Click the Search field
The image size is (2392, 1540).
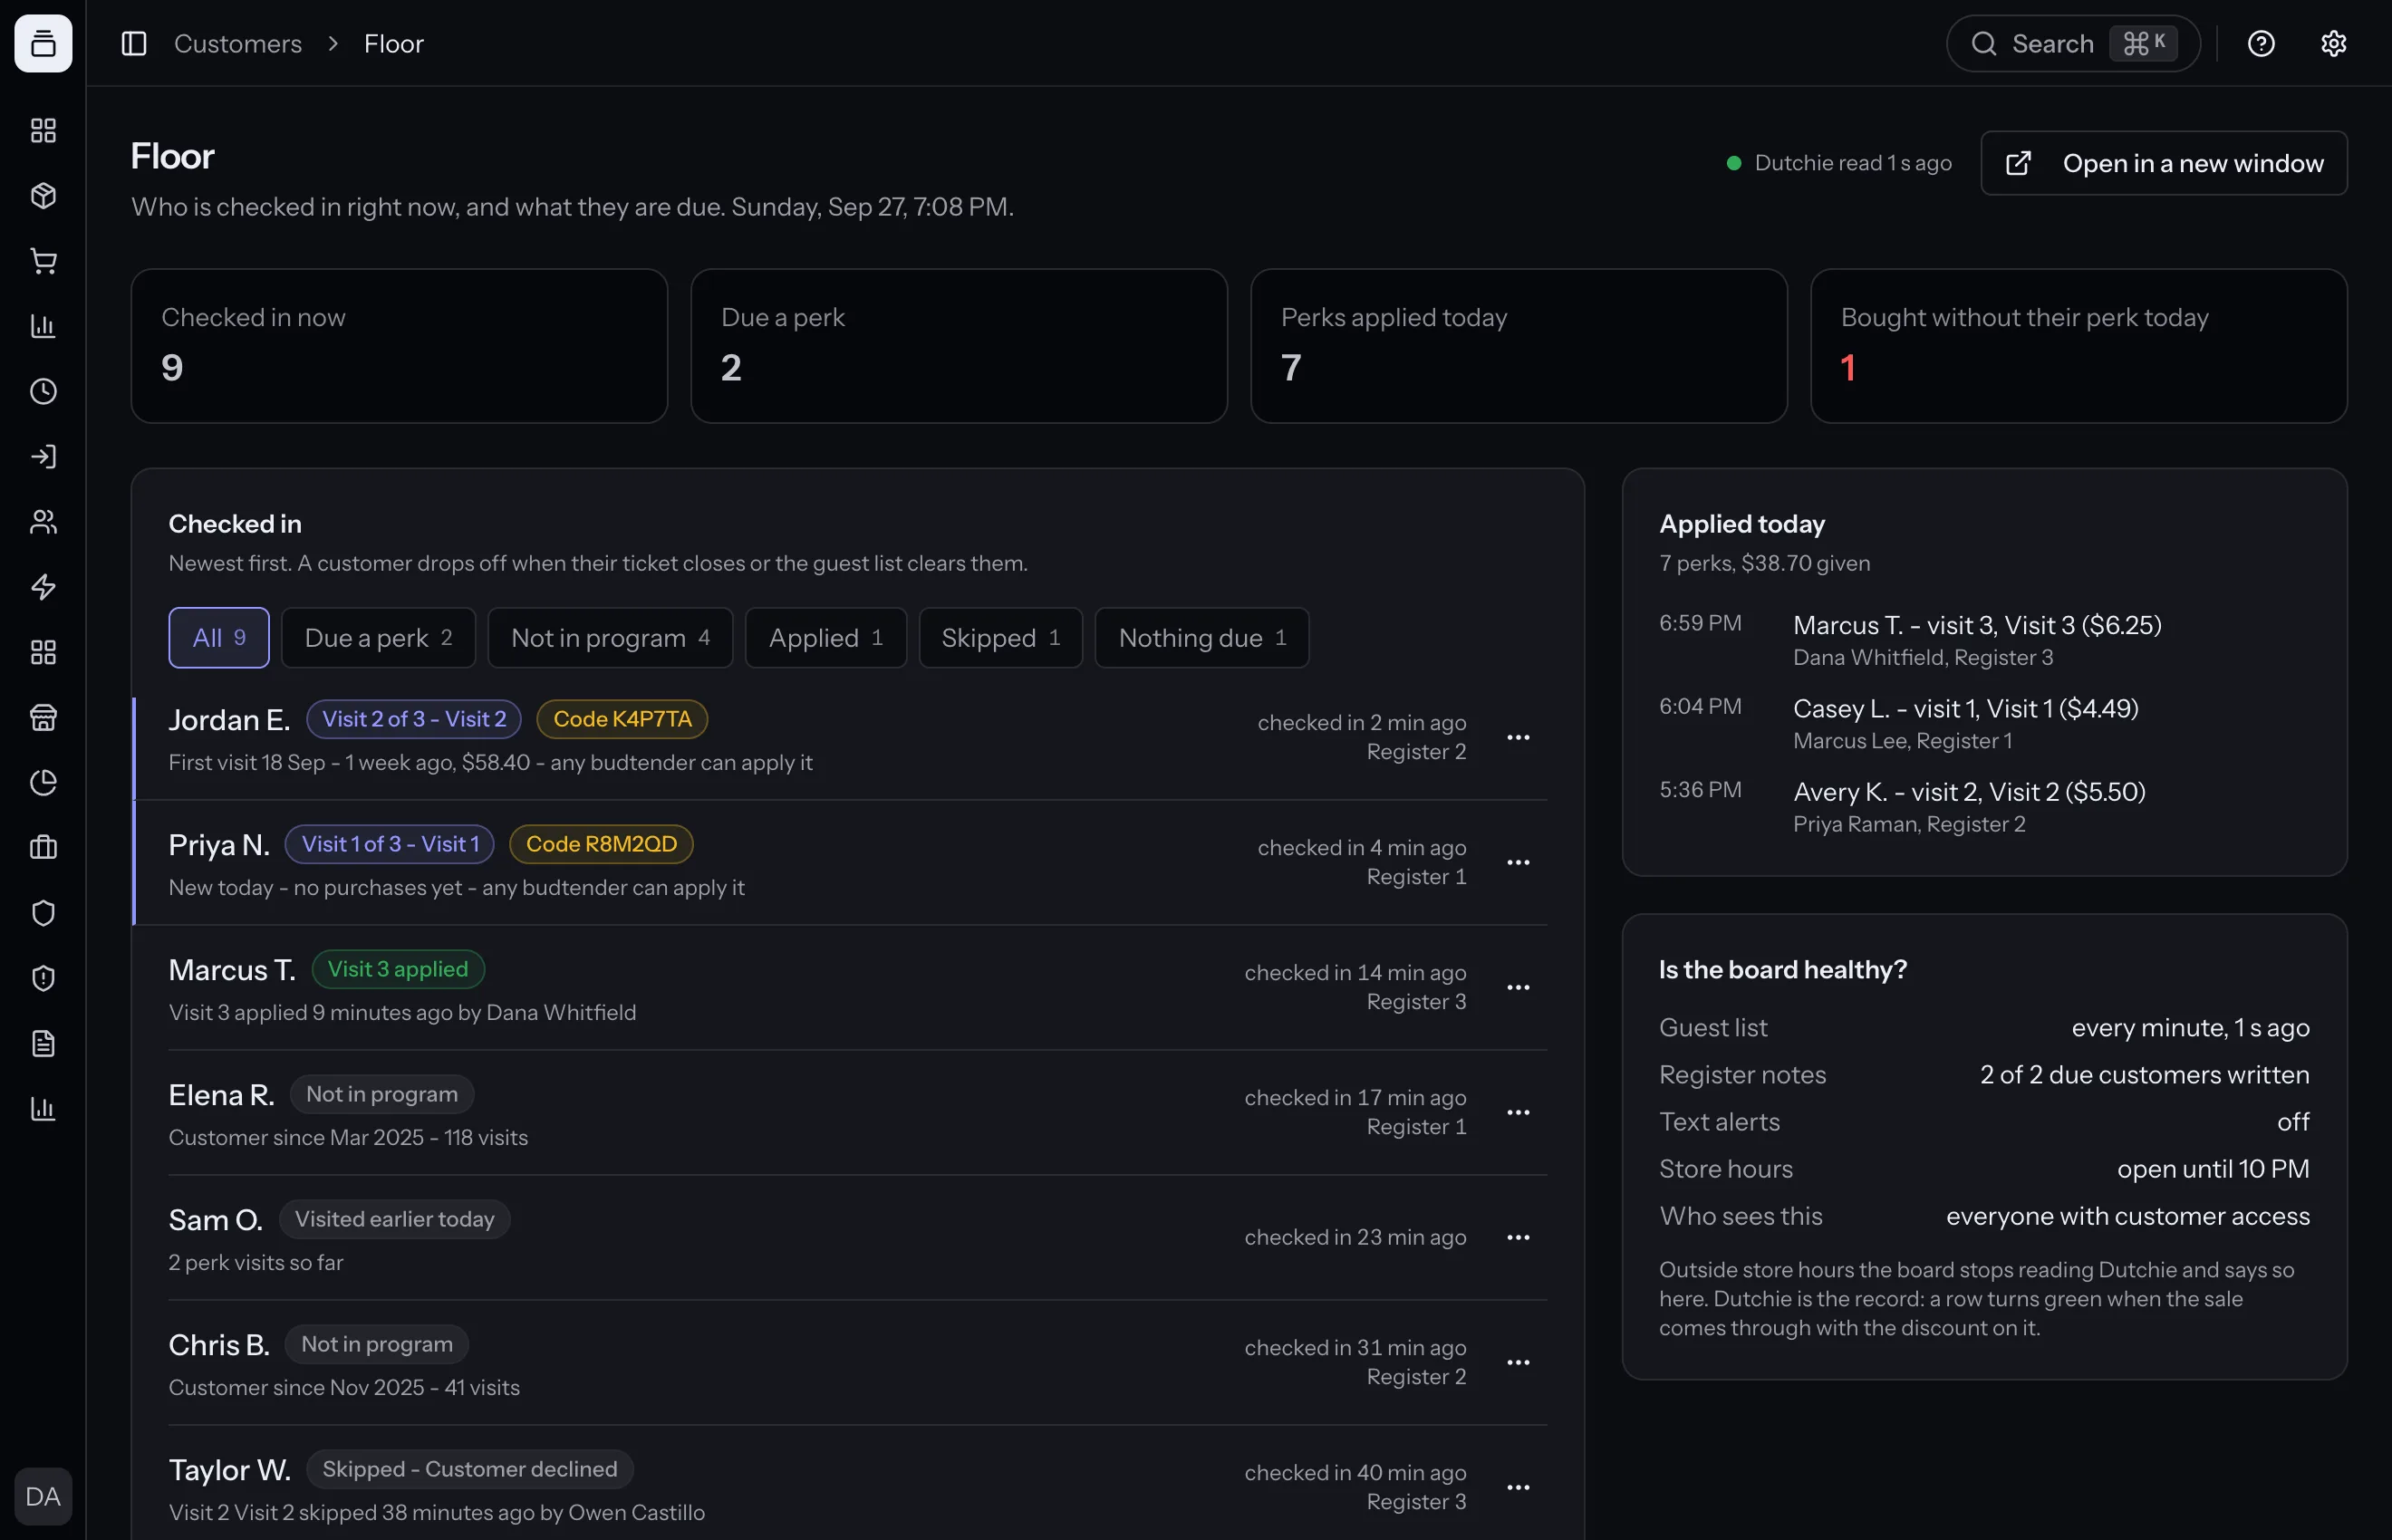pyautogui.click(x=2073, y=43)
